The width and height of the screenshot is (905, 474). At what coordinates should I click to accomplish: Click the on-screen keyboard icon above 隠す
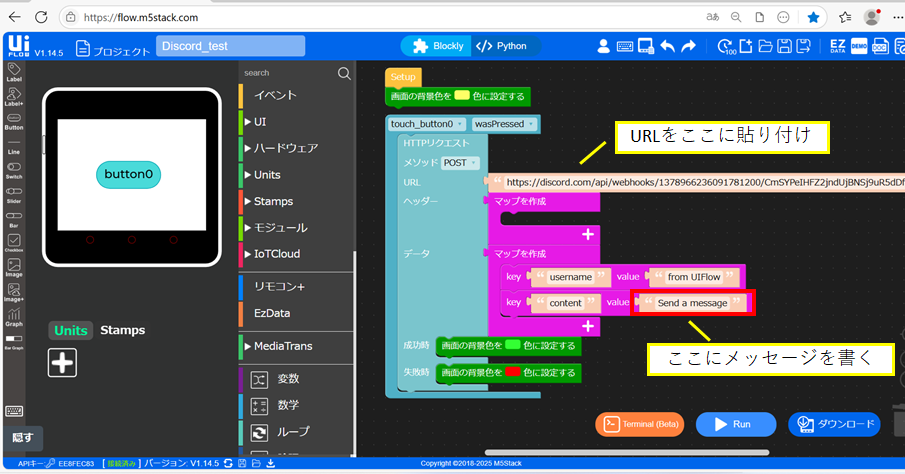coord(14,411)
